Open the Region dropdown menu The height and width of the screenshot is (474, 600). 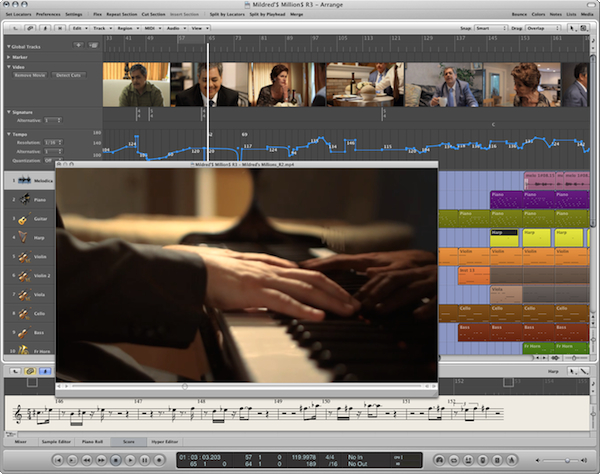click(x=127, y=28)
